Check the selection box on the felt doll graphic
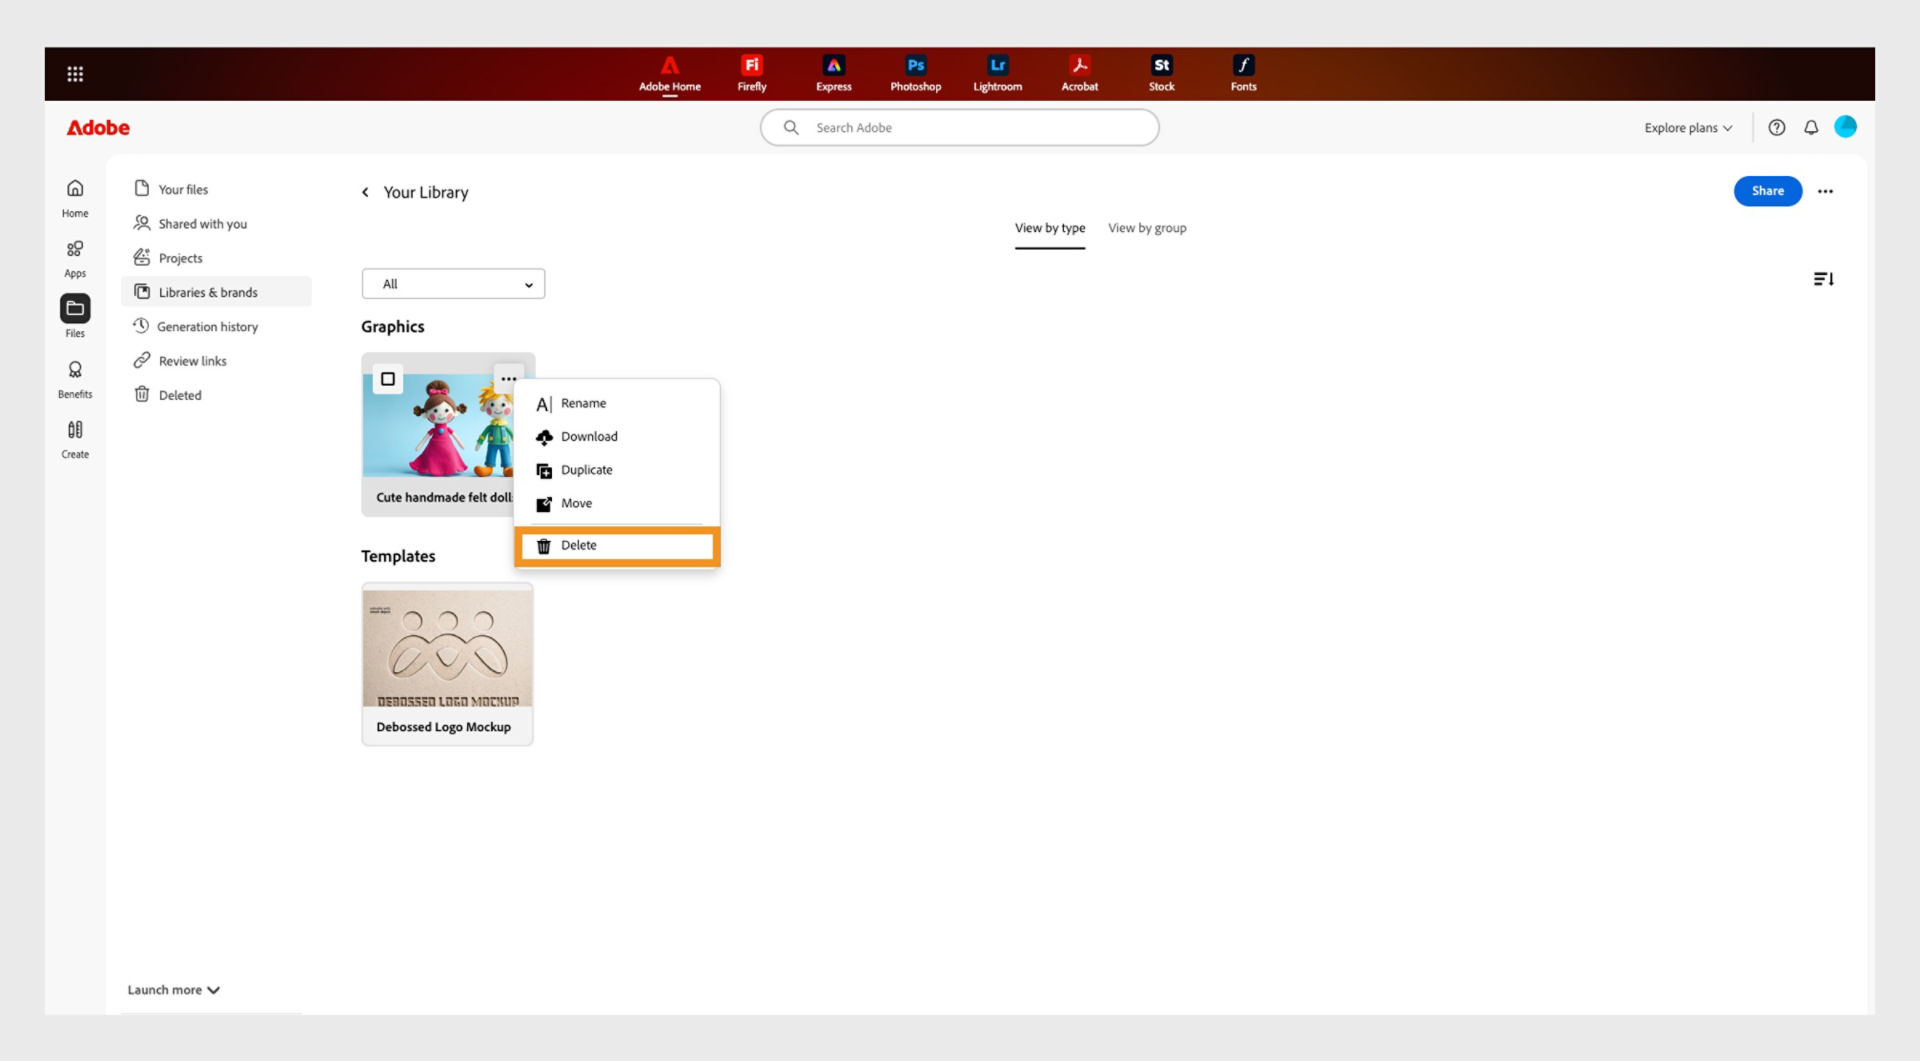1920x1061 pixels. pos(388,379)
